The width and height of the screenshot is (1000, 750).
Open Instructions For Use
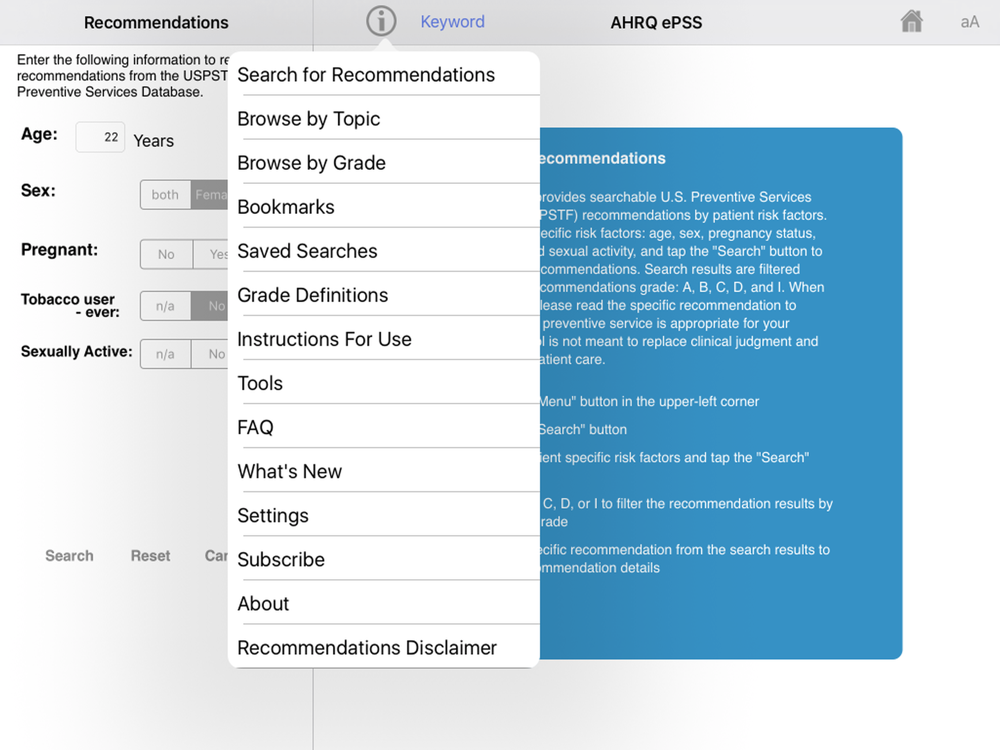[x=324, y=339]
